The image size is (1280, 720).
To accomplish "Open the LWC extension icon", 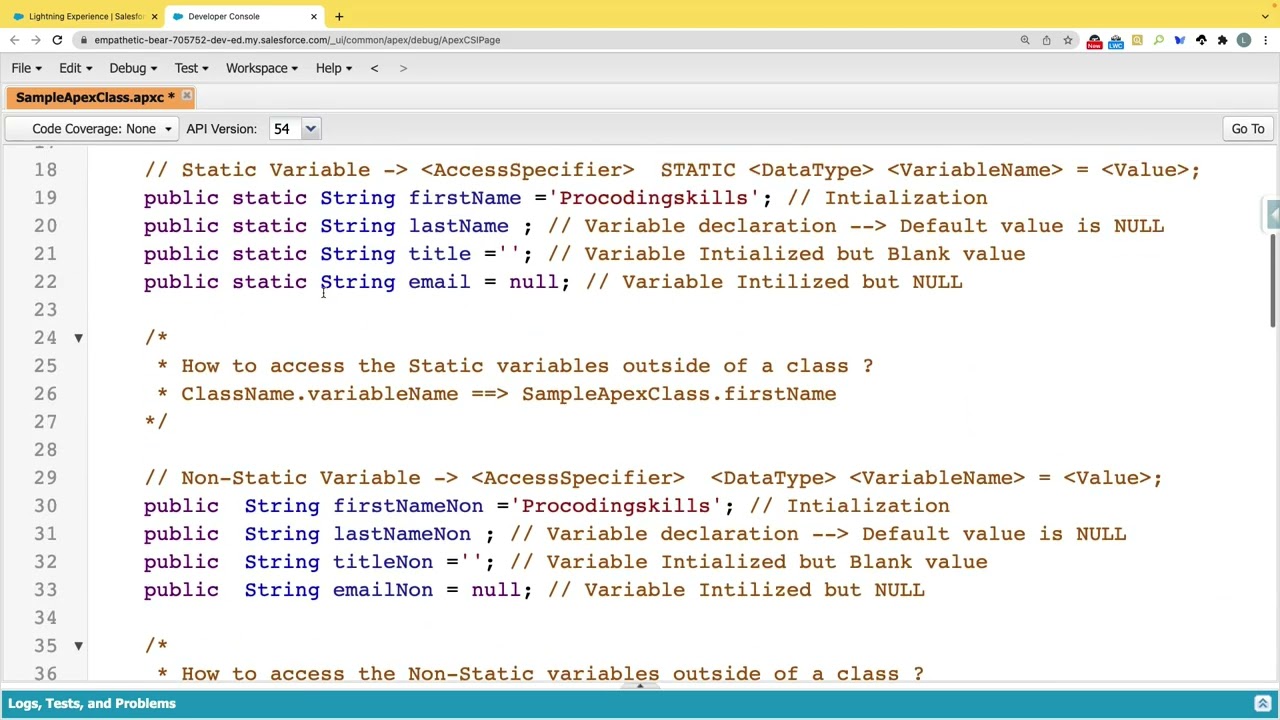I will tap(1115, 41).
